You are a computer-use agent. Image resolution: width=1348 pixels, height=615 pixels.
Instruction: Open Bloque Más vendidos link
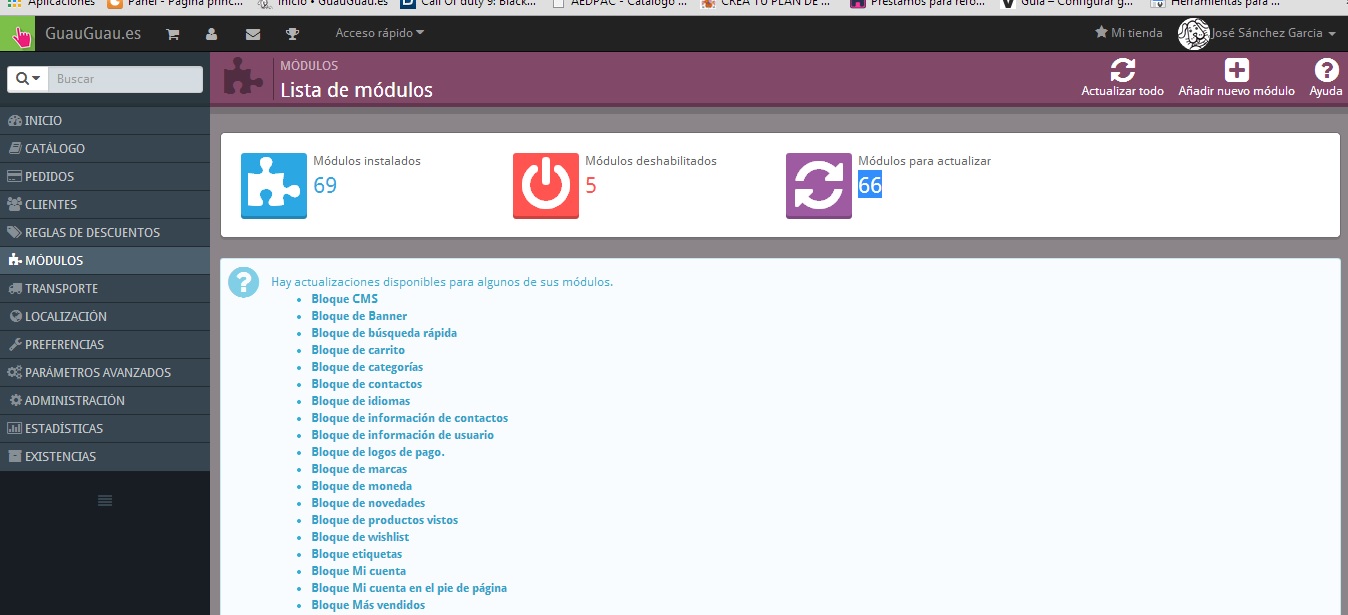click(368, 605)
